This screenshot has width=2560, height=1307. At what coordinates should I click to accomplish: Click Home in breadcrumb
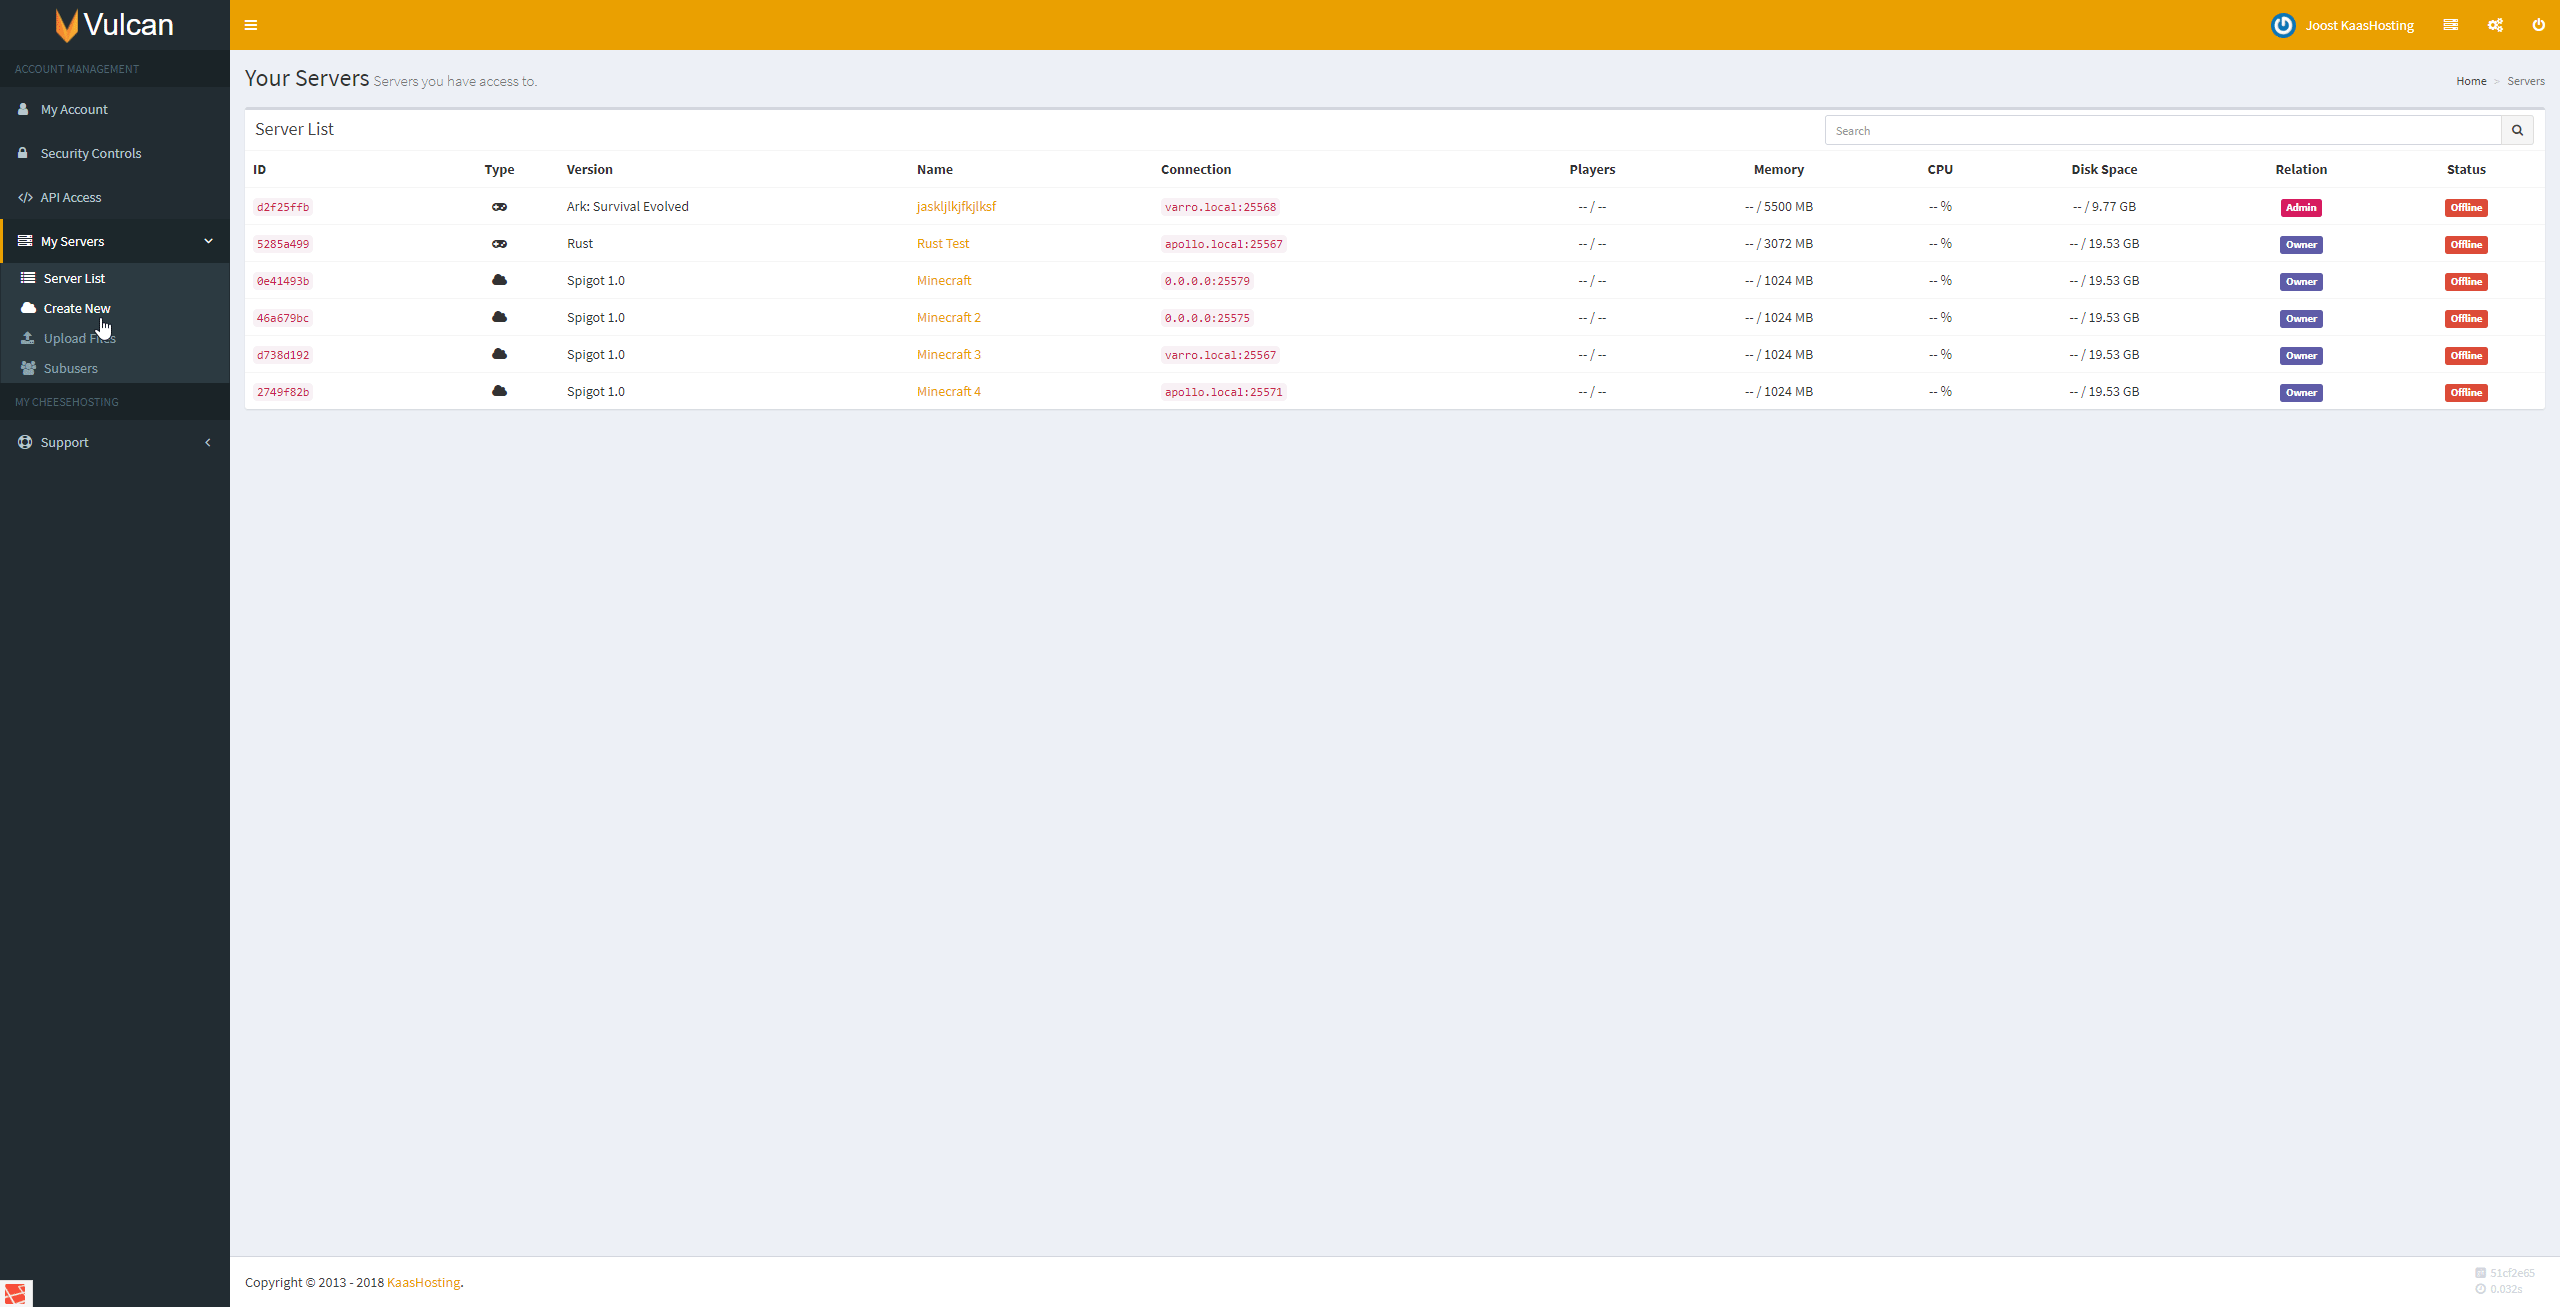point(2470,81)
